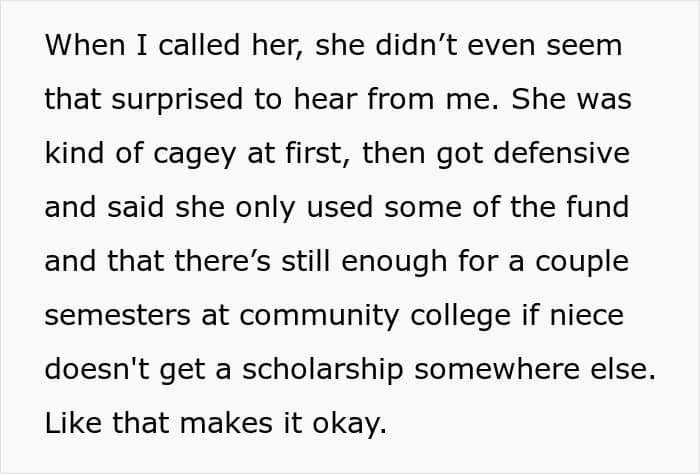Click the word "somewhere"
The image size is (700, 474).
pyautogui.click(x=497, y=369)
